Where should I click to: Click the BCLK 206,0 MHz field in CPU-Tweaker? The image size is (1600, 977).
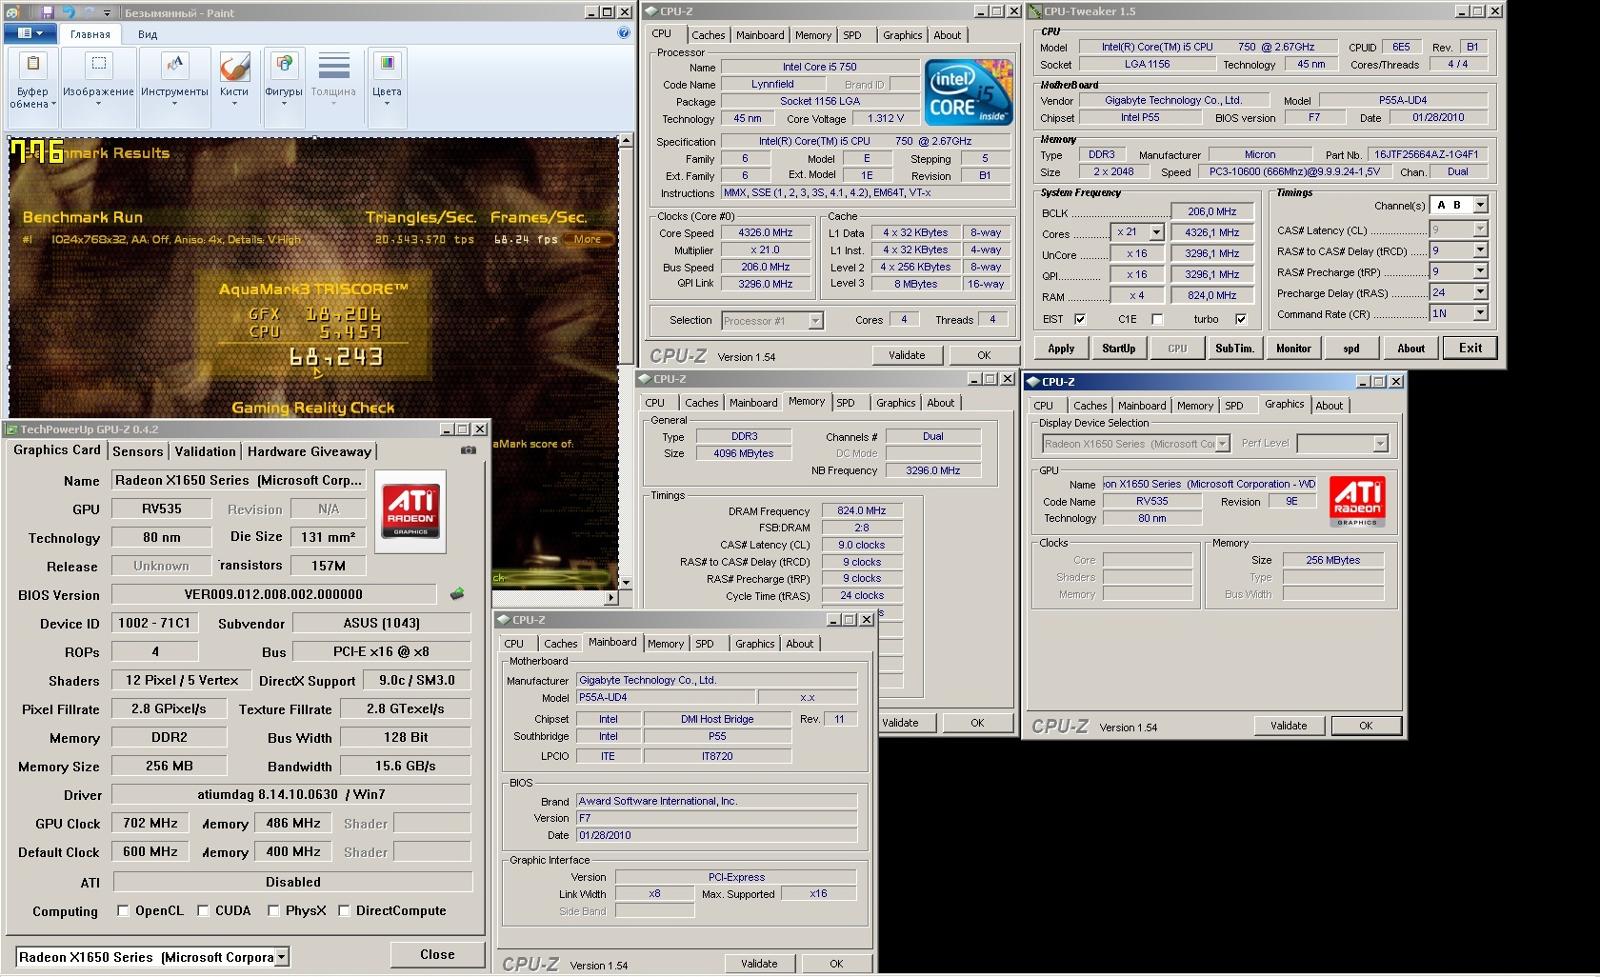(1212, 212)
